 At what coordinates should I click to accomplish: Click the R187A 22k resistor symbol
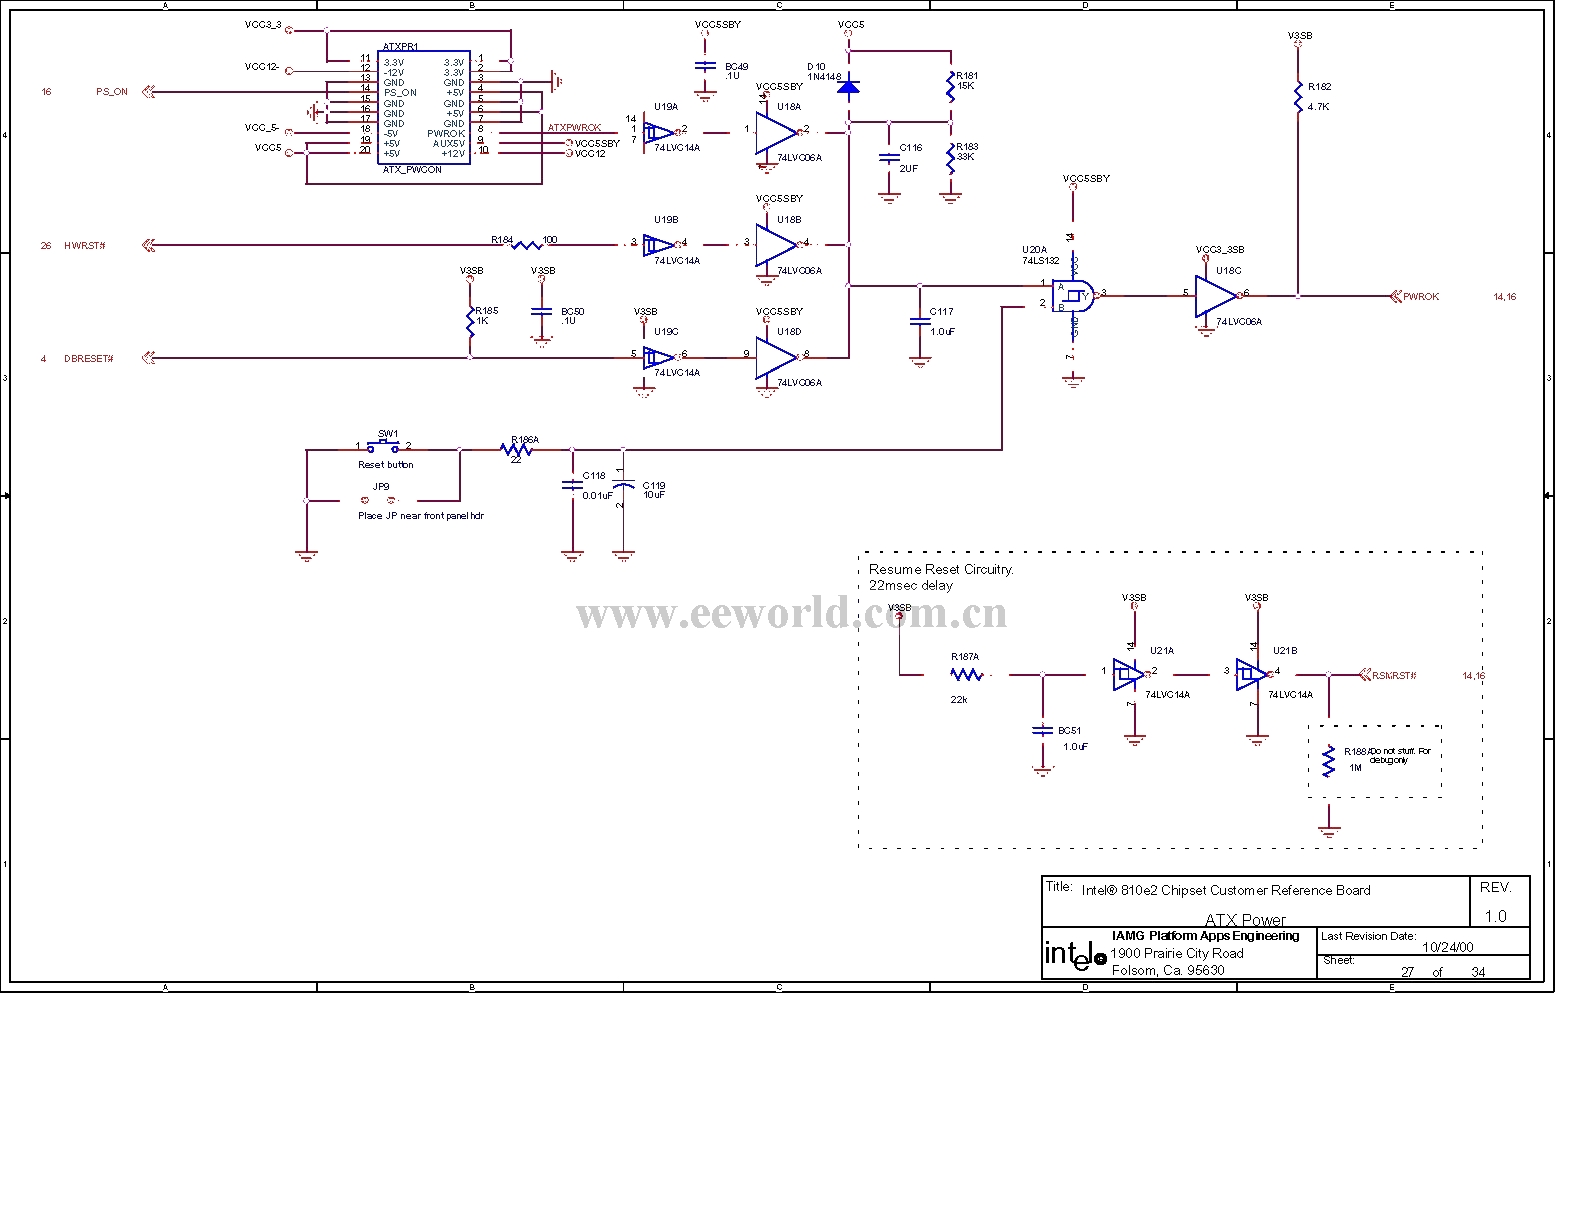966,675
